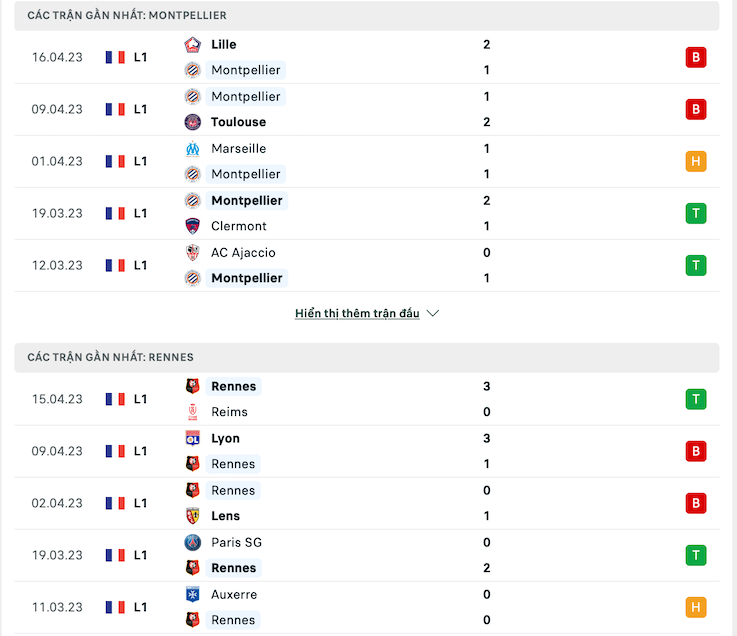
Task: Click the Lille club crest icon
Action: (192, 45)
